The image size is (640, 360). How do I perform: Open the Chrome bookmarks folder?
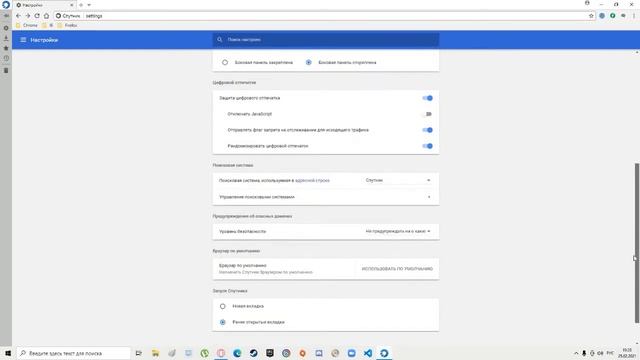(27, 25)
